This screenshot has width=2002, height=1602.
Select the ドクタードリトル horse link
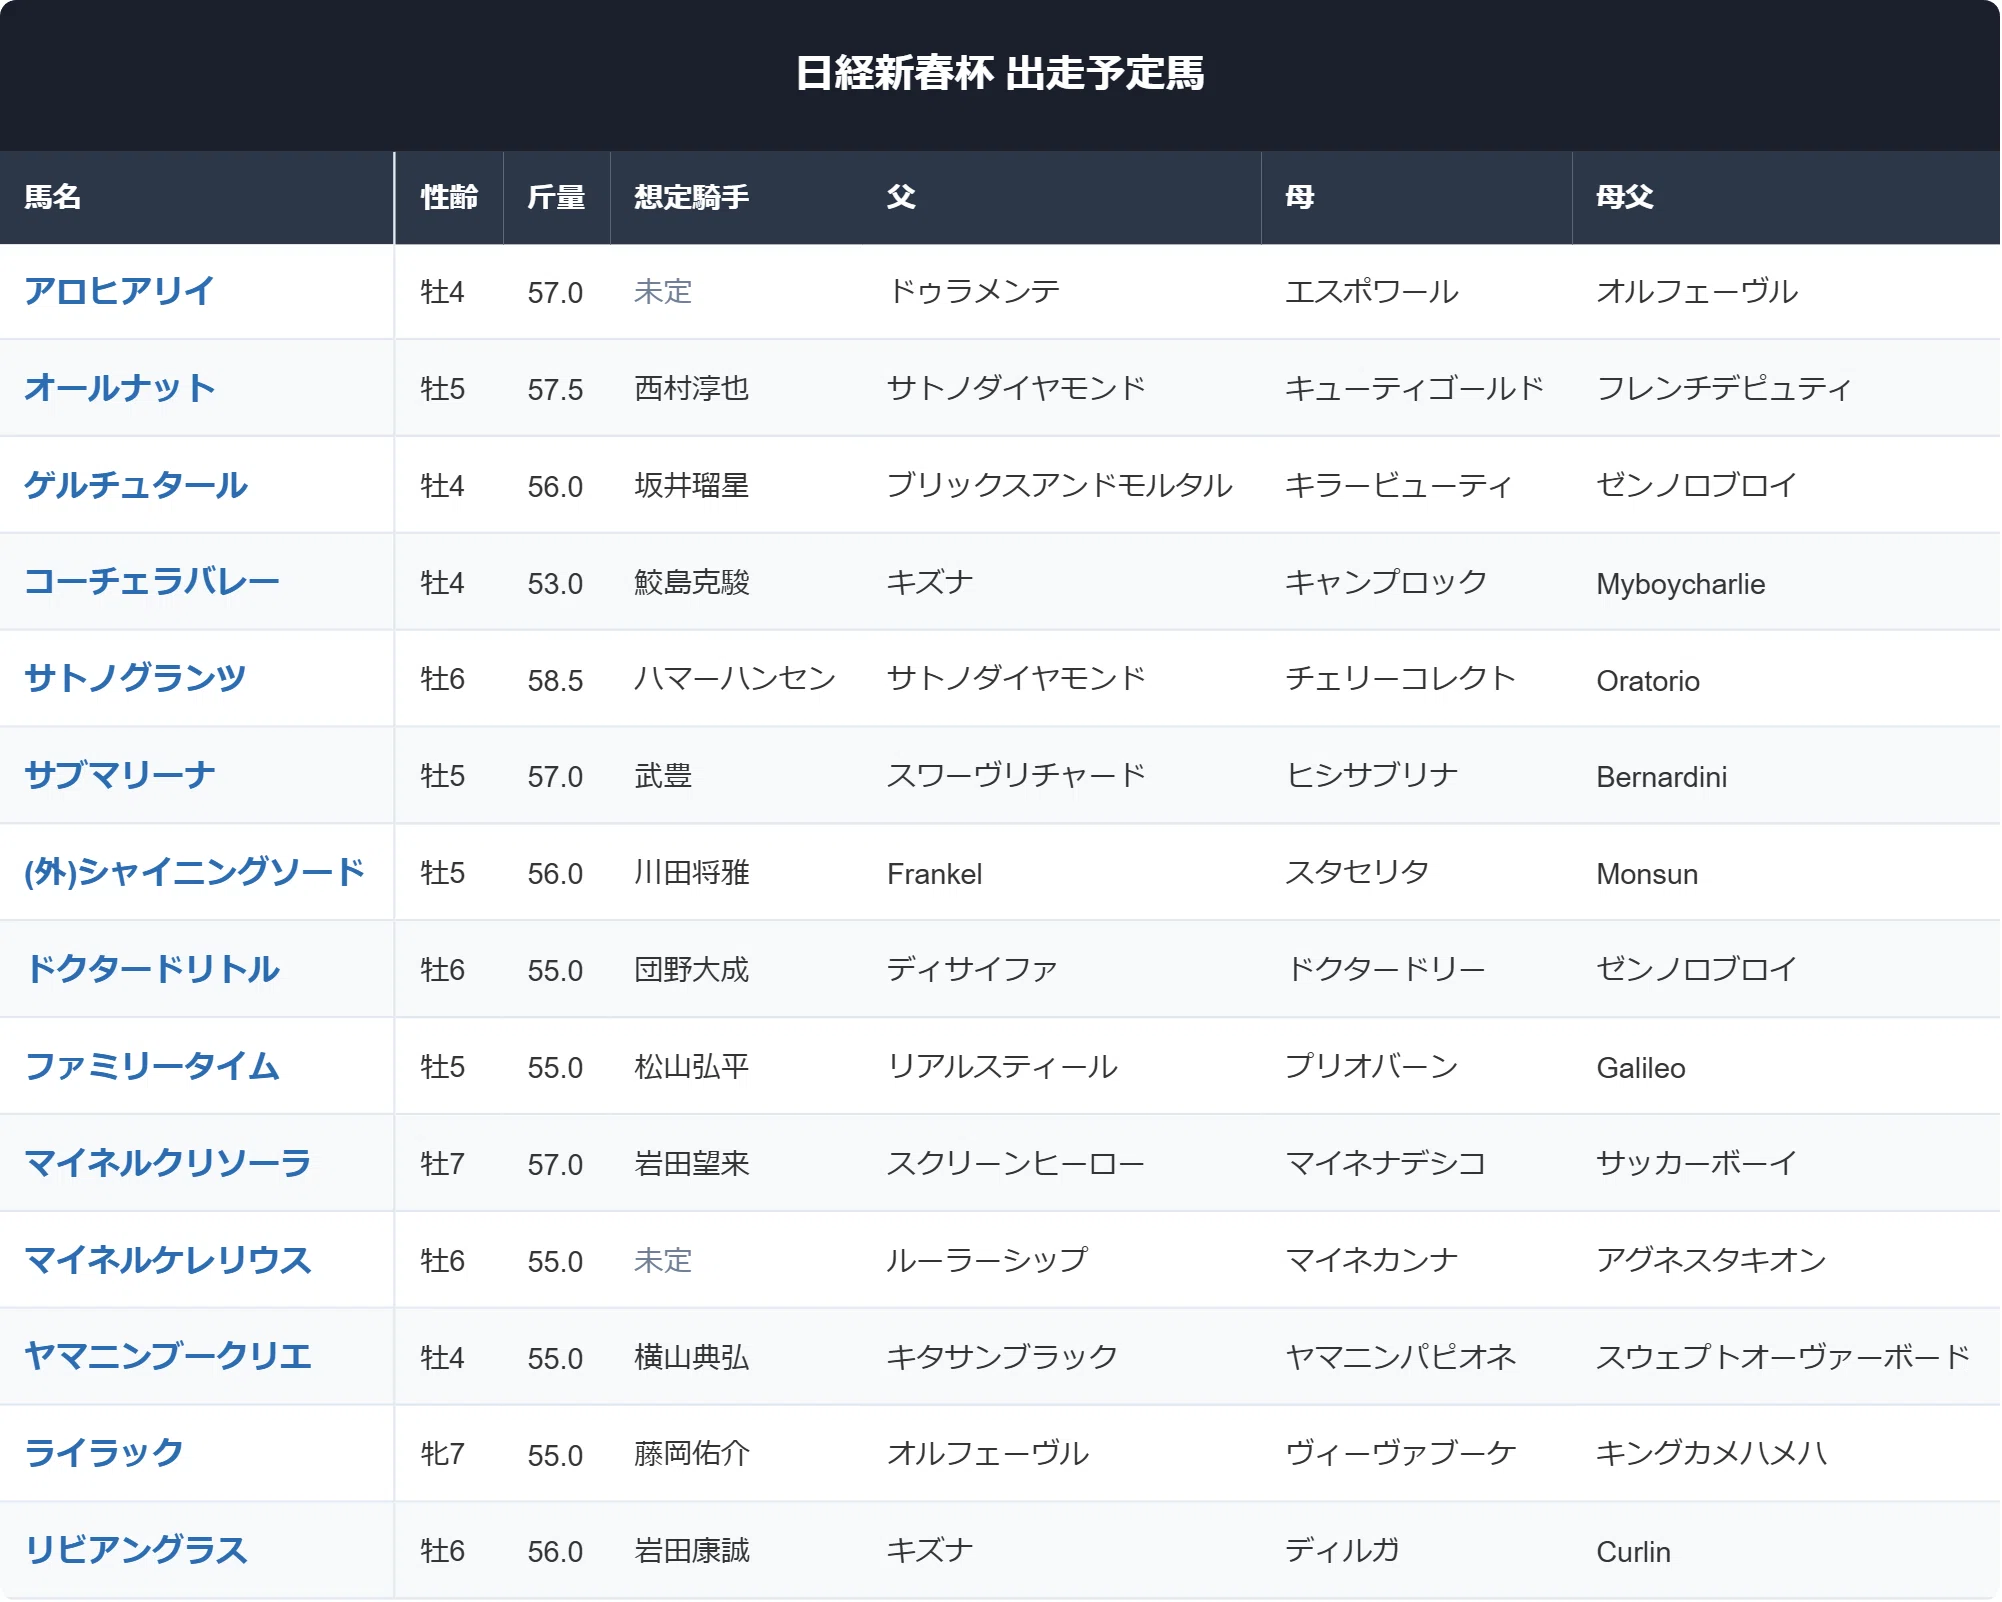point(152,969)
